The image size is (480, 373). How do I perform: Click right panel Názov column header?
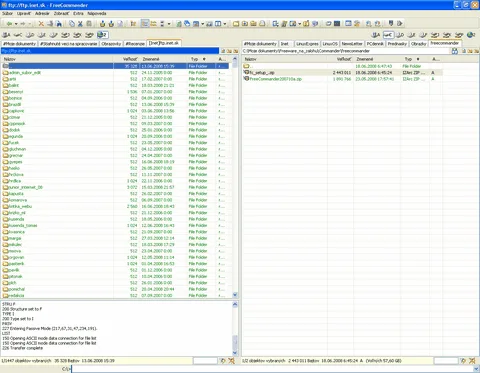pyautogui.click(x=285, y=59)
